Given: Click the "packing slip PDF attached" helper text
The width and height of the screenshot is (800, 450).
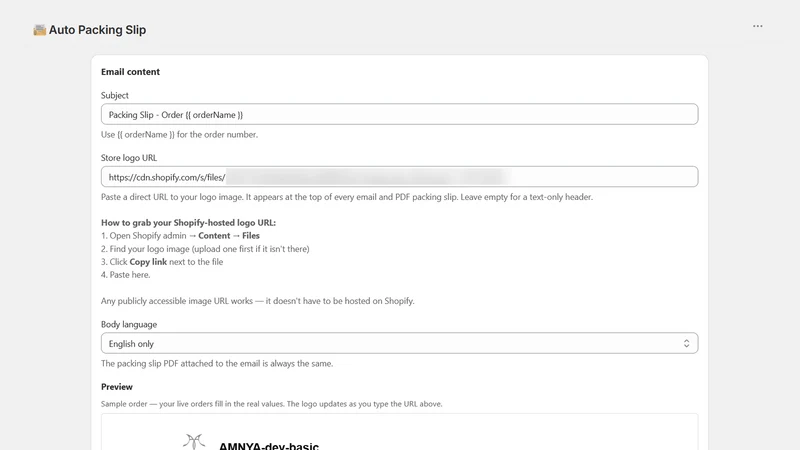Looking at the screenshot, I should coord(217,364).
